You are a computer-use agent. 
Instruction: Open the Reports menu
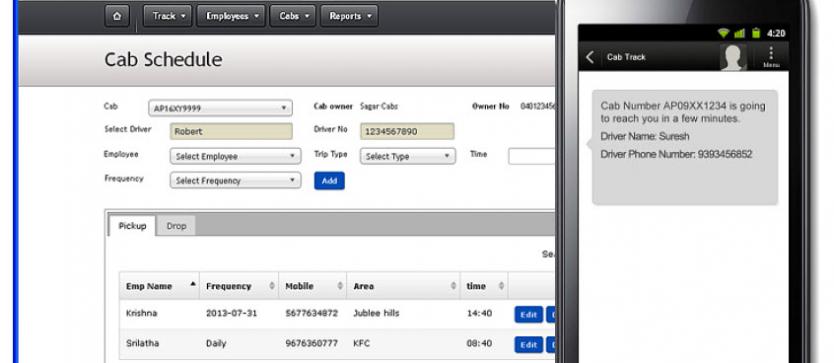pyautogui.click(x=349, y=16)
